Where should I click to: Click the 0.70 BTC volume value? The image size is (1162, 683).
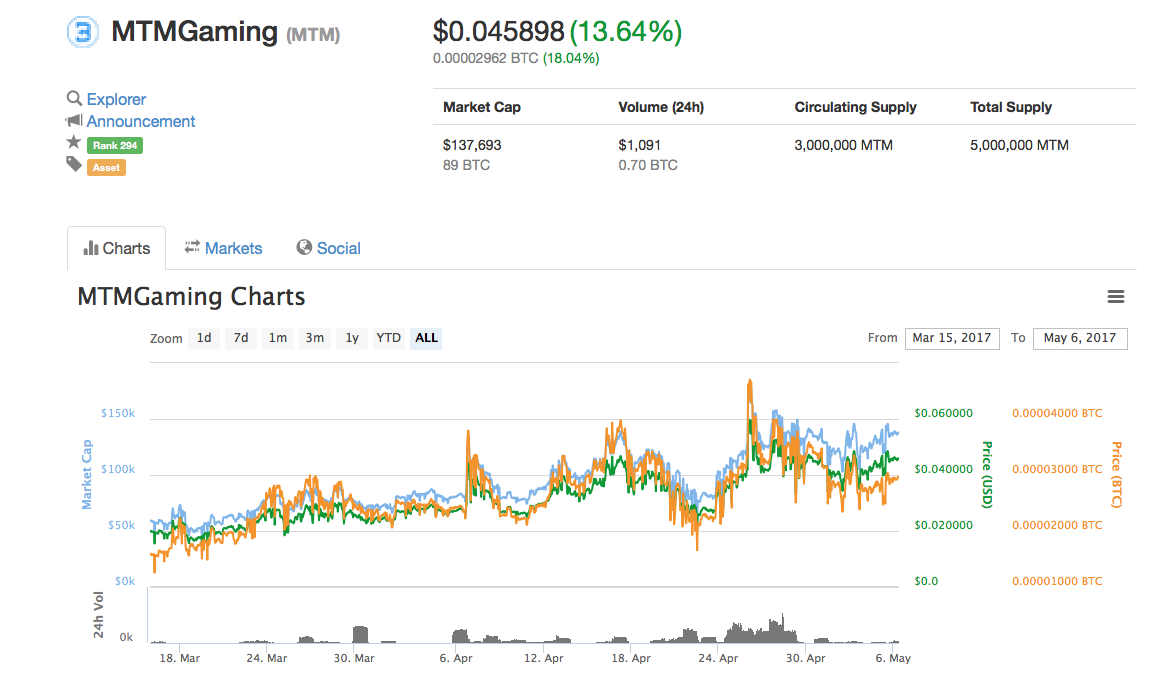tap(648, 165)
